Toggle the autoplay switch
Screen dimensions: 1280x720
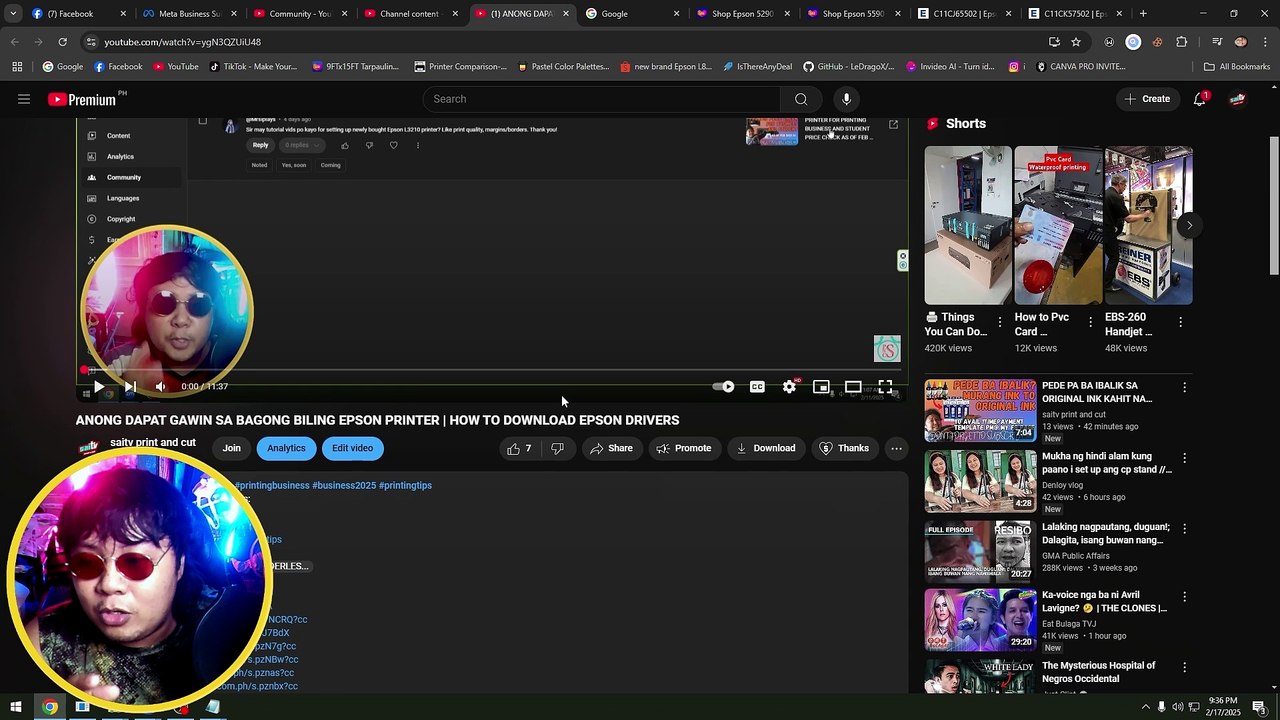click(724, 387)
